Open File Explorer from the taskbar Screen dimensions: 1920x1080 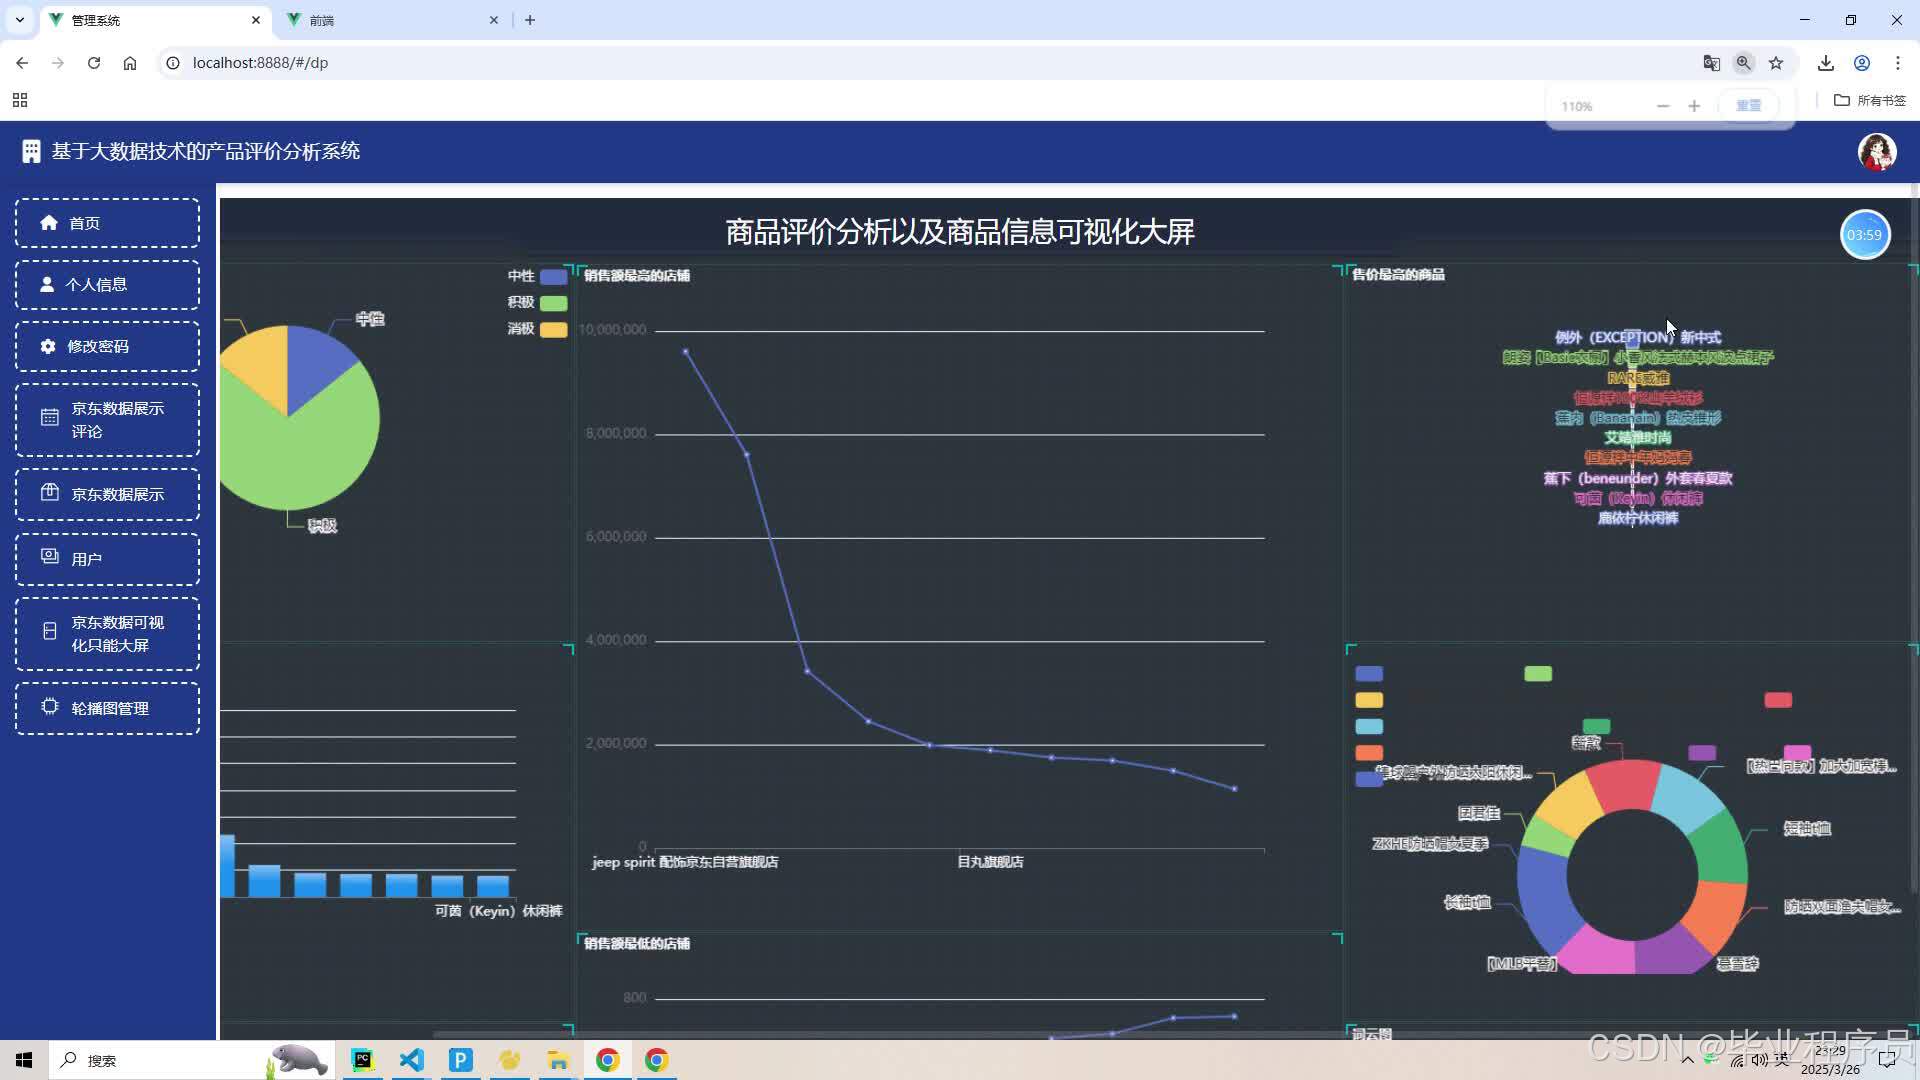point(558,1060)
